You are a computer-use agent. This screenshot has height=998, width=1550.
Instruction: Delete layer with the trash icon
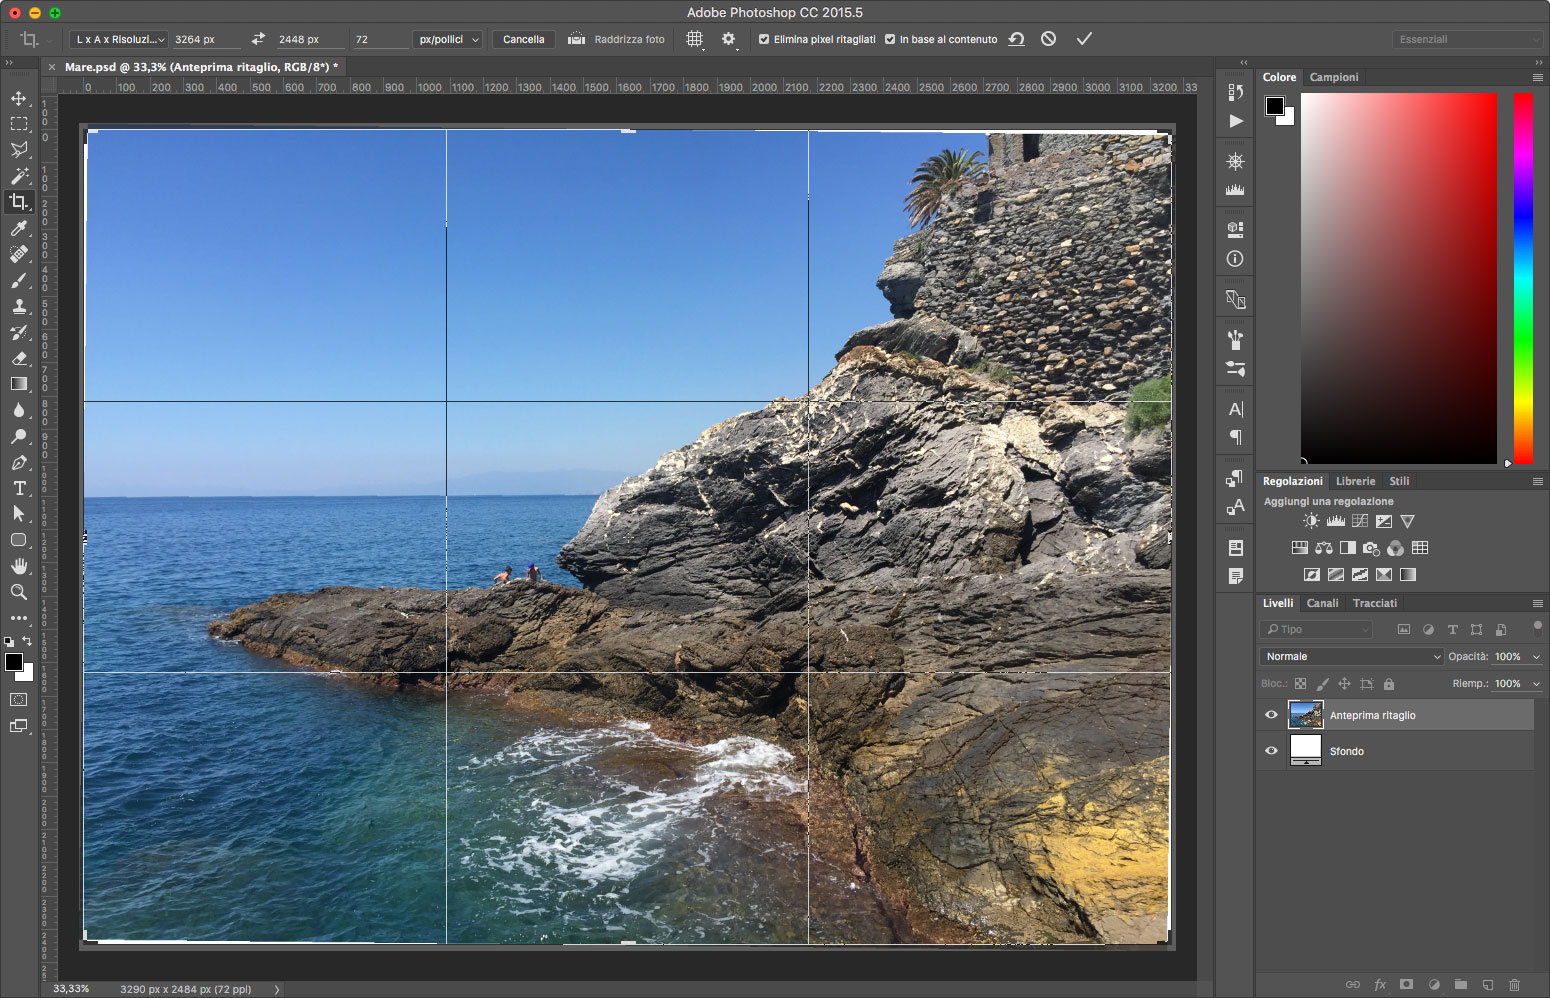coord(1514,985)
